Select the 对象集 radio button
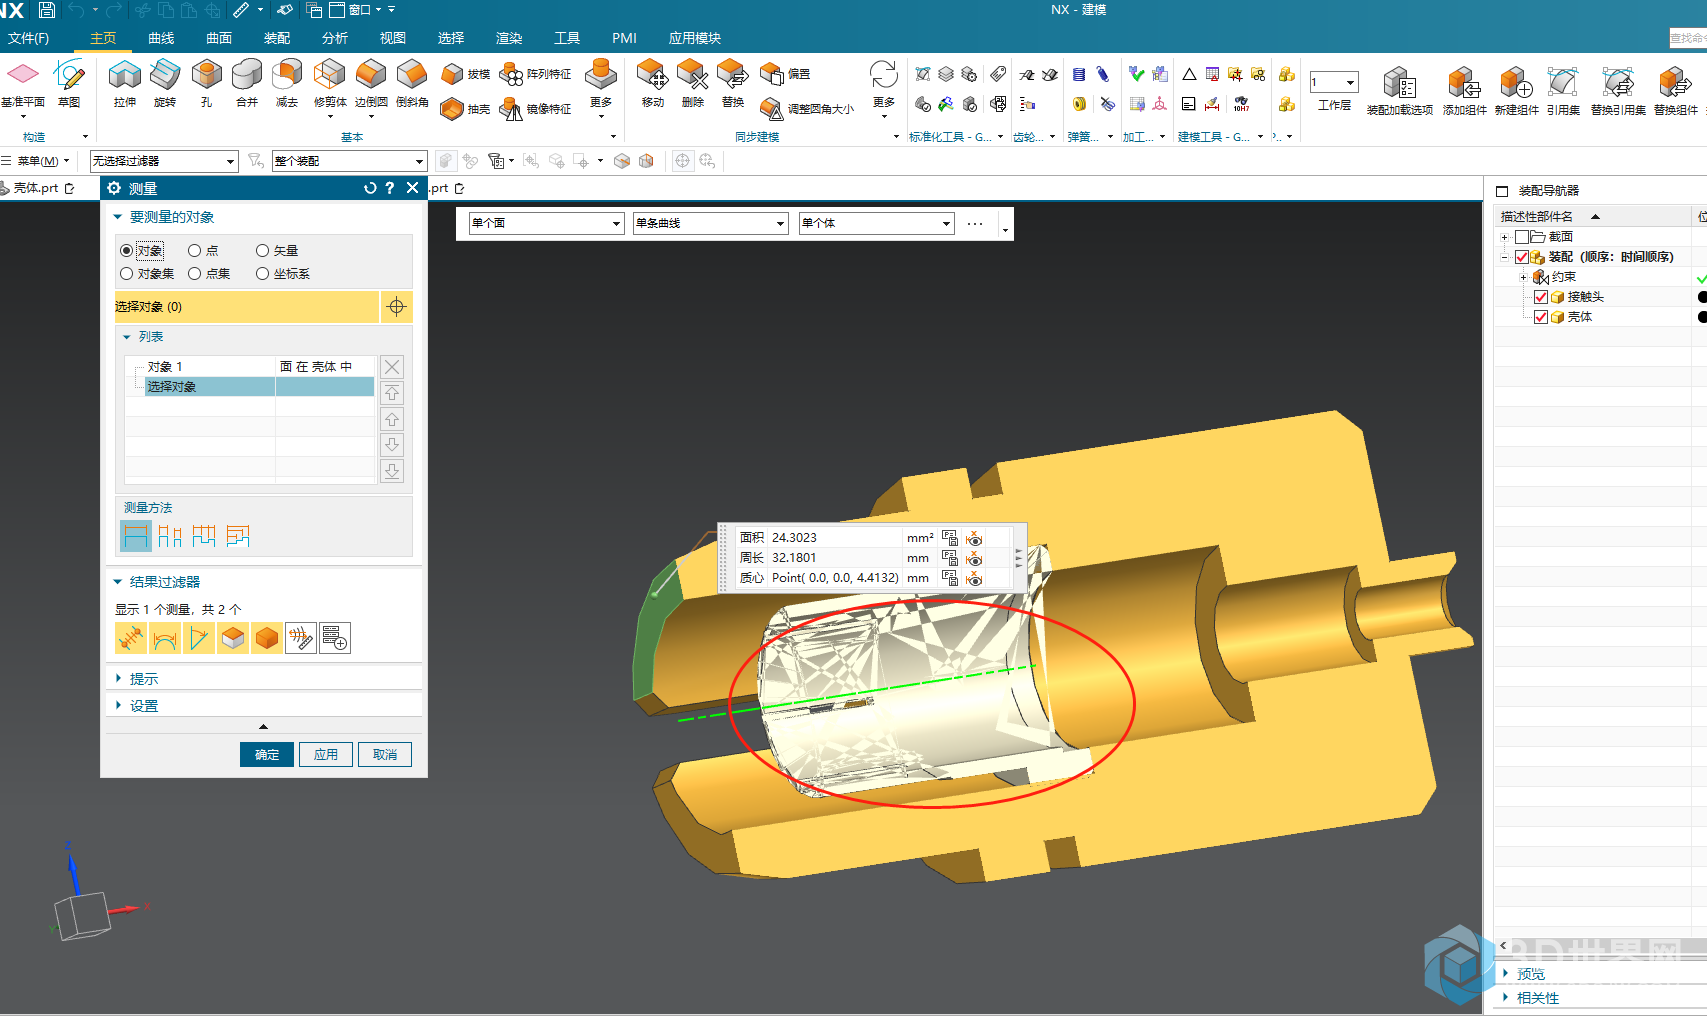The height and width of the screenshot is (1019, 1707). click(126, 274)
